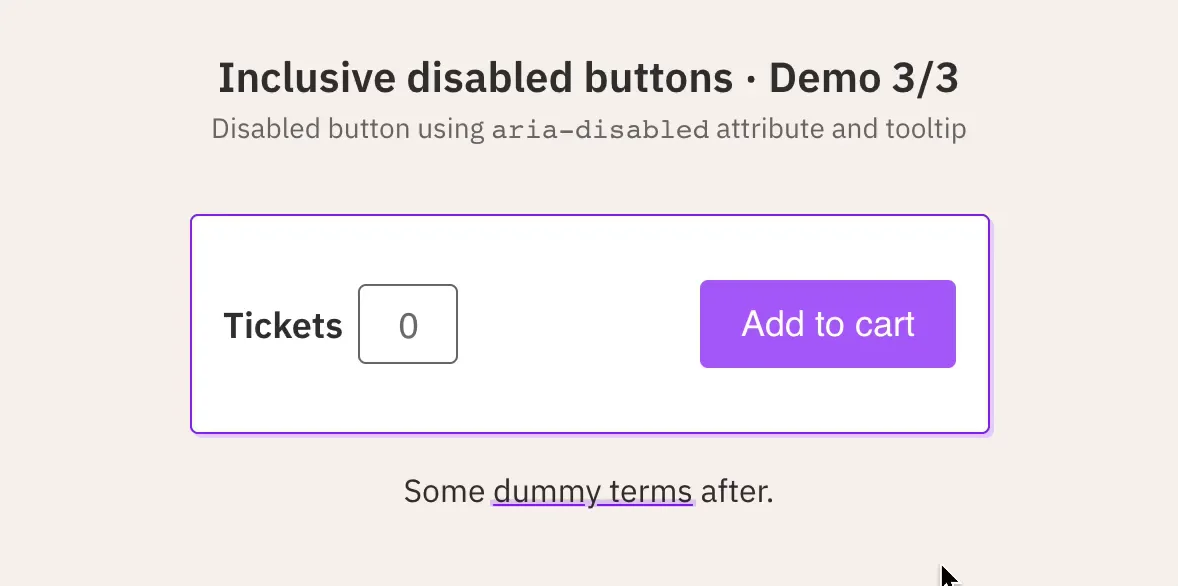Click the Inclusive disabled buttons heading
The width and height of the screenshot is (1178, 586).
(x=475, y=78)
